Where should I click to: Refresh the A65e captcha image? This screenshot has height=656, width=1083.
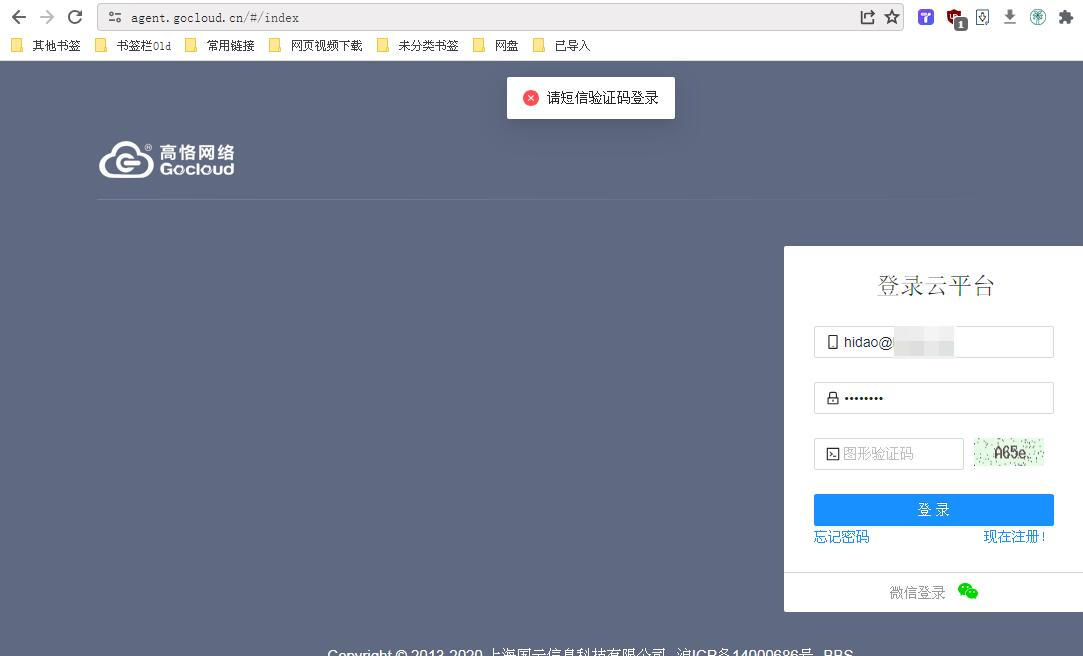[x=1008, y=453]
